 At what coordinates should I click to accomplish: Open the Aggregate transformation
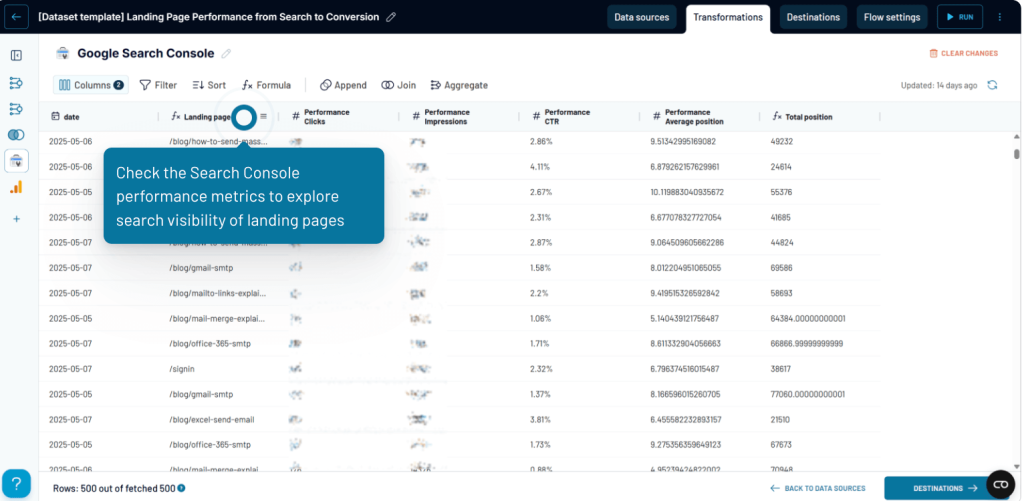point(459,85)
